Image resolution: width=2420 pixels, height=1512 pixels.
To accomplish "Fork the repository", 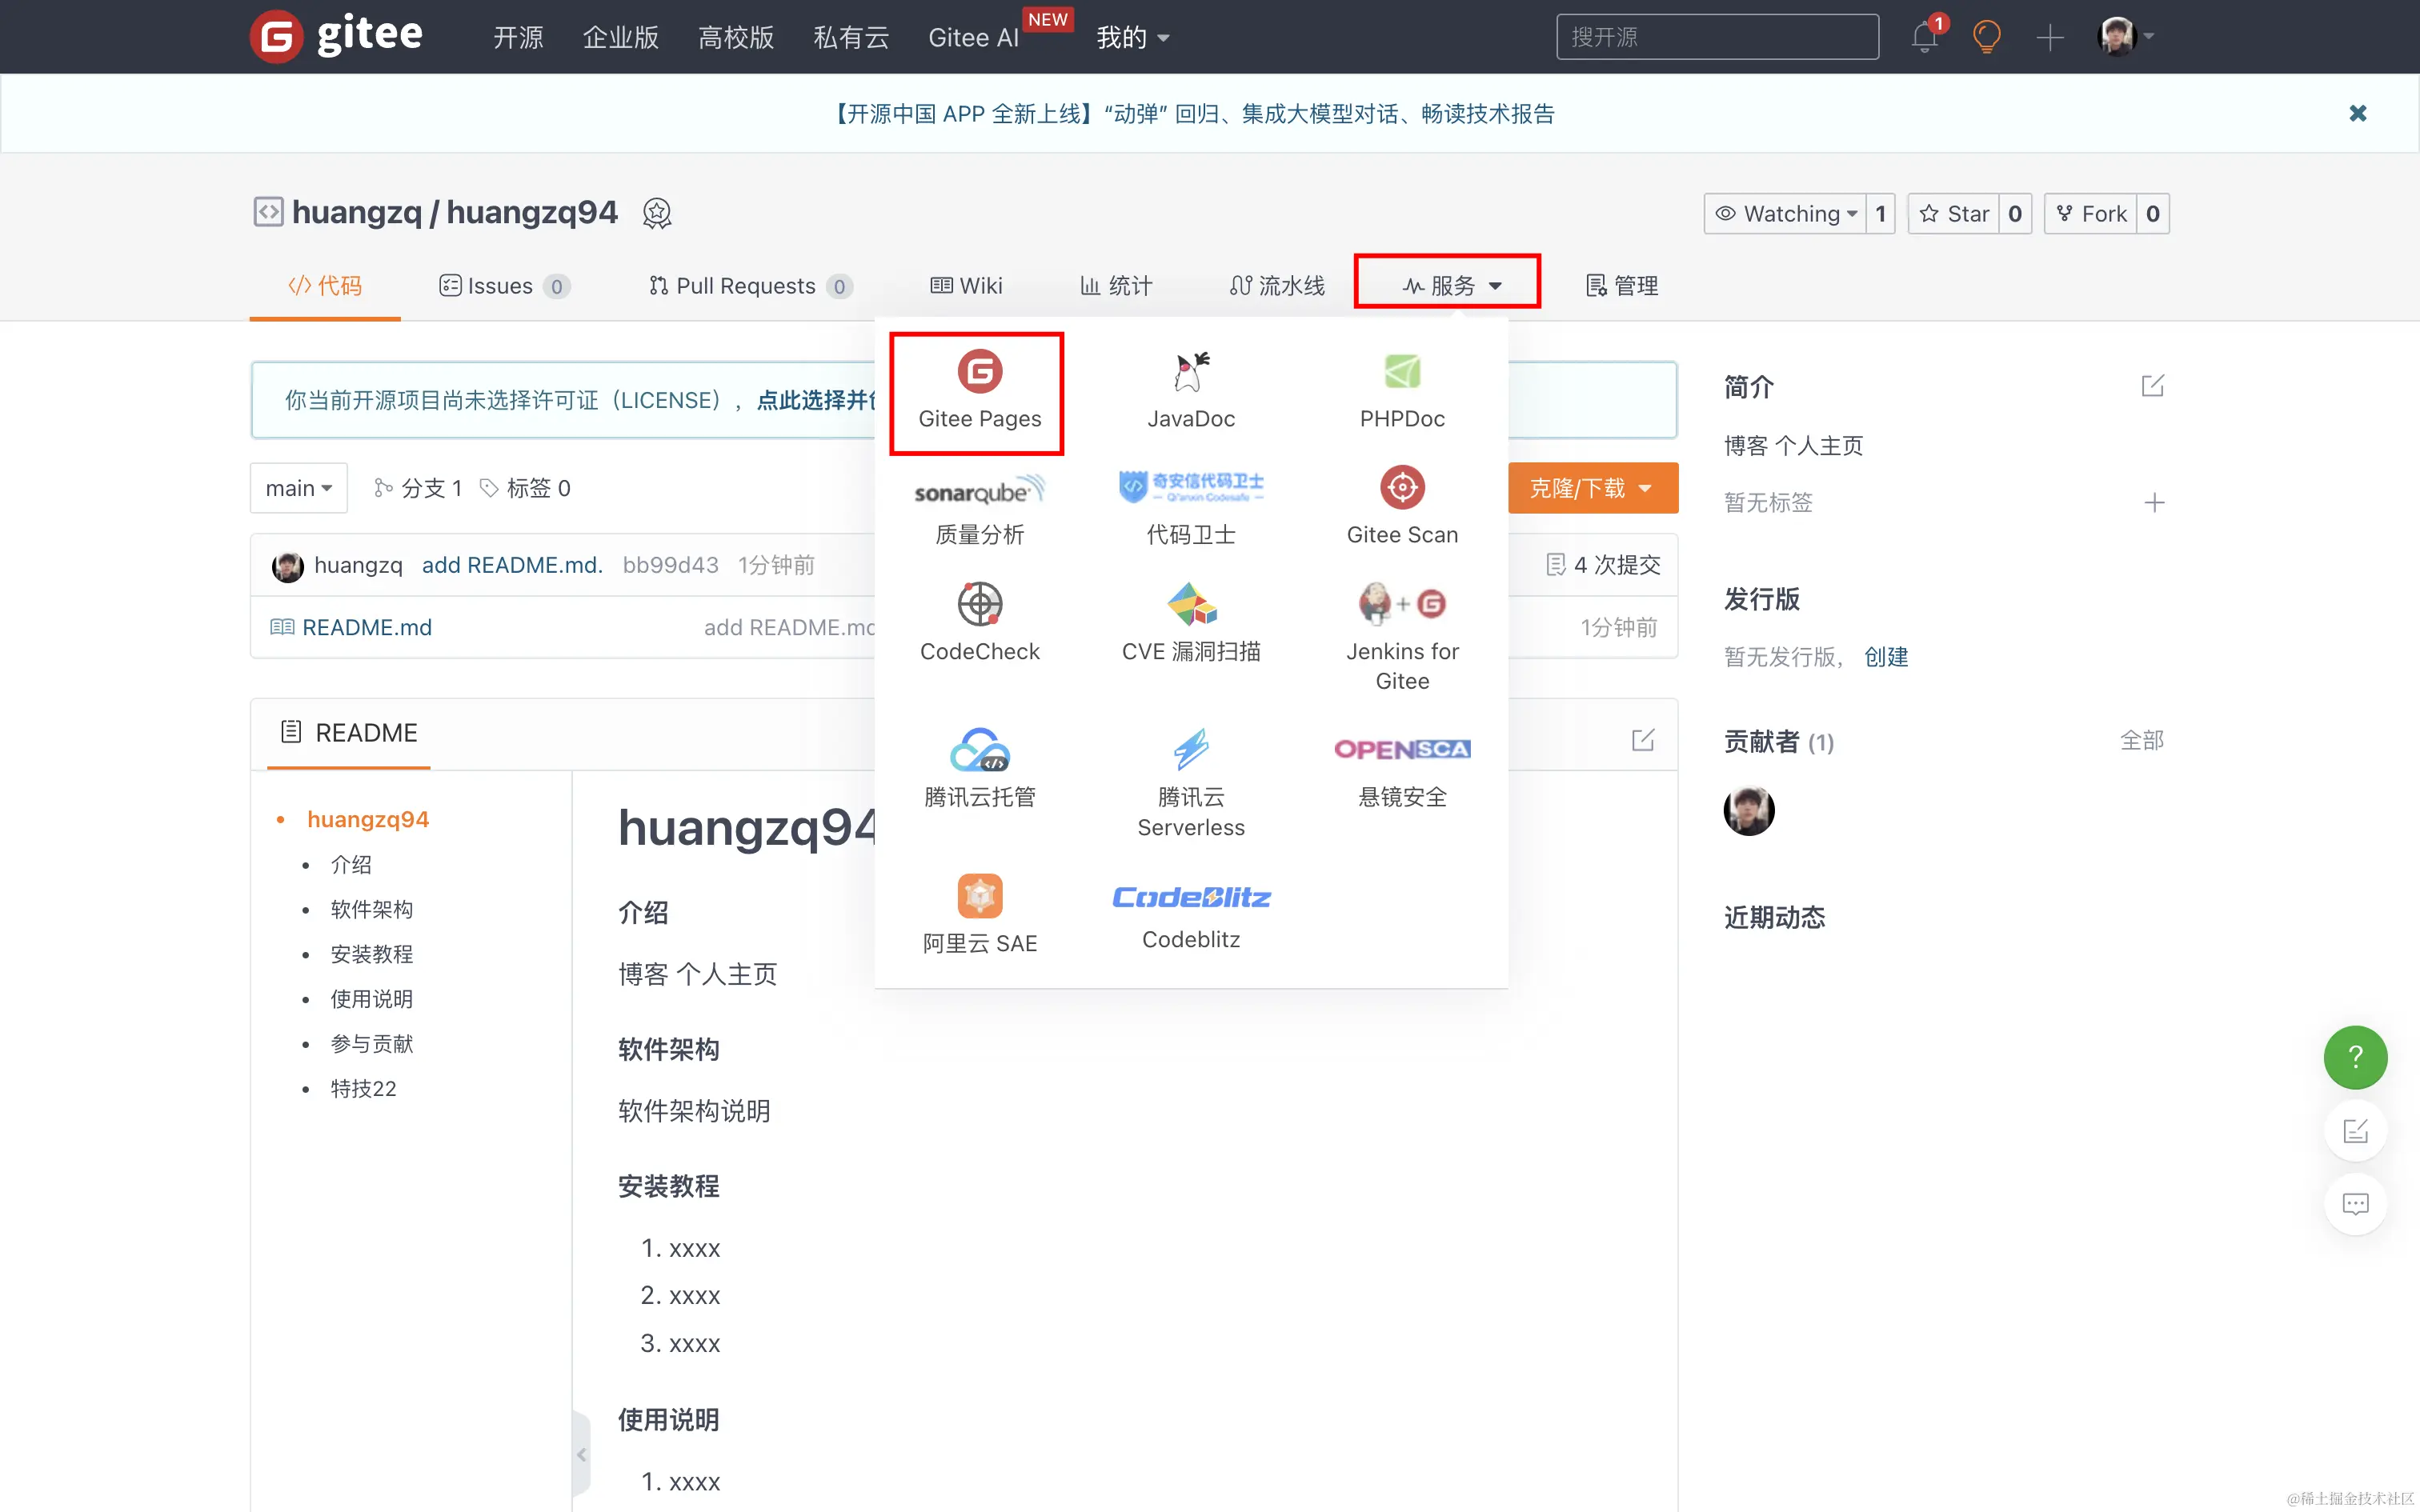I will point(2091,214).
